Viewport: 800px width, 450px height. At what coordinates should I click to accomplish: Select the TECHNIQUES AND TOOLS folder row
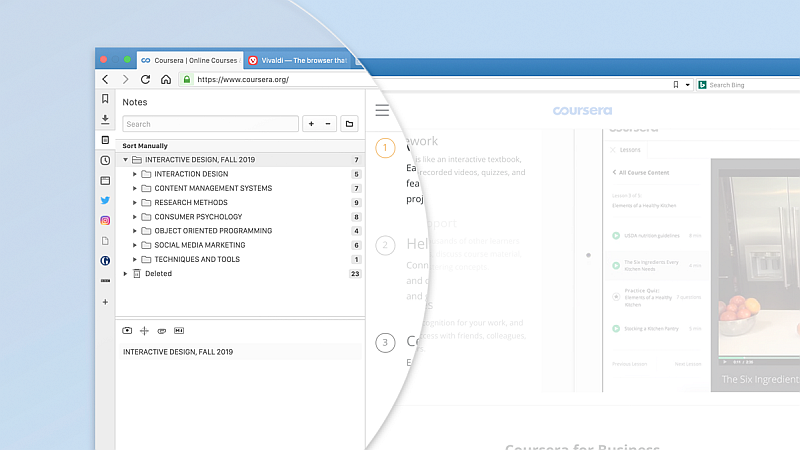pyautogui.click(x=240, y=259)
